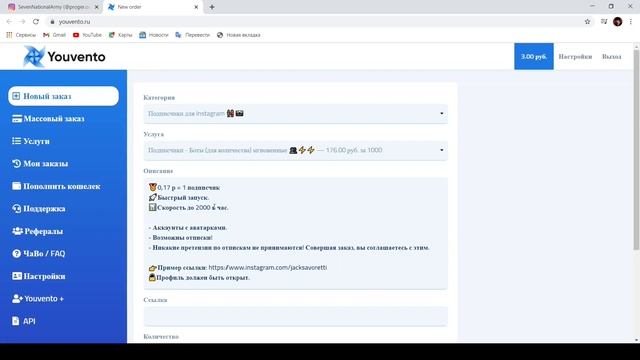Click the text 'Скорость до 2000 в час.'

(193, 207)
